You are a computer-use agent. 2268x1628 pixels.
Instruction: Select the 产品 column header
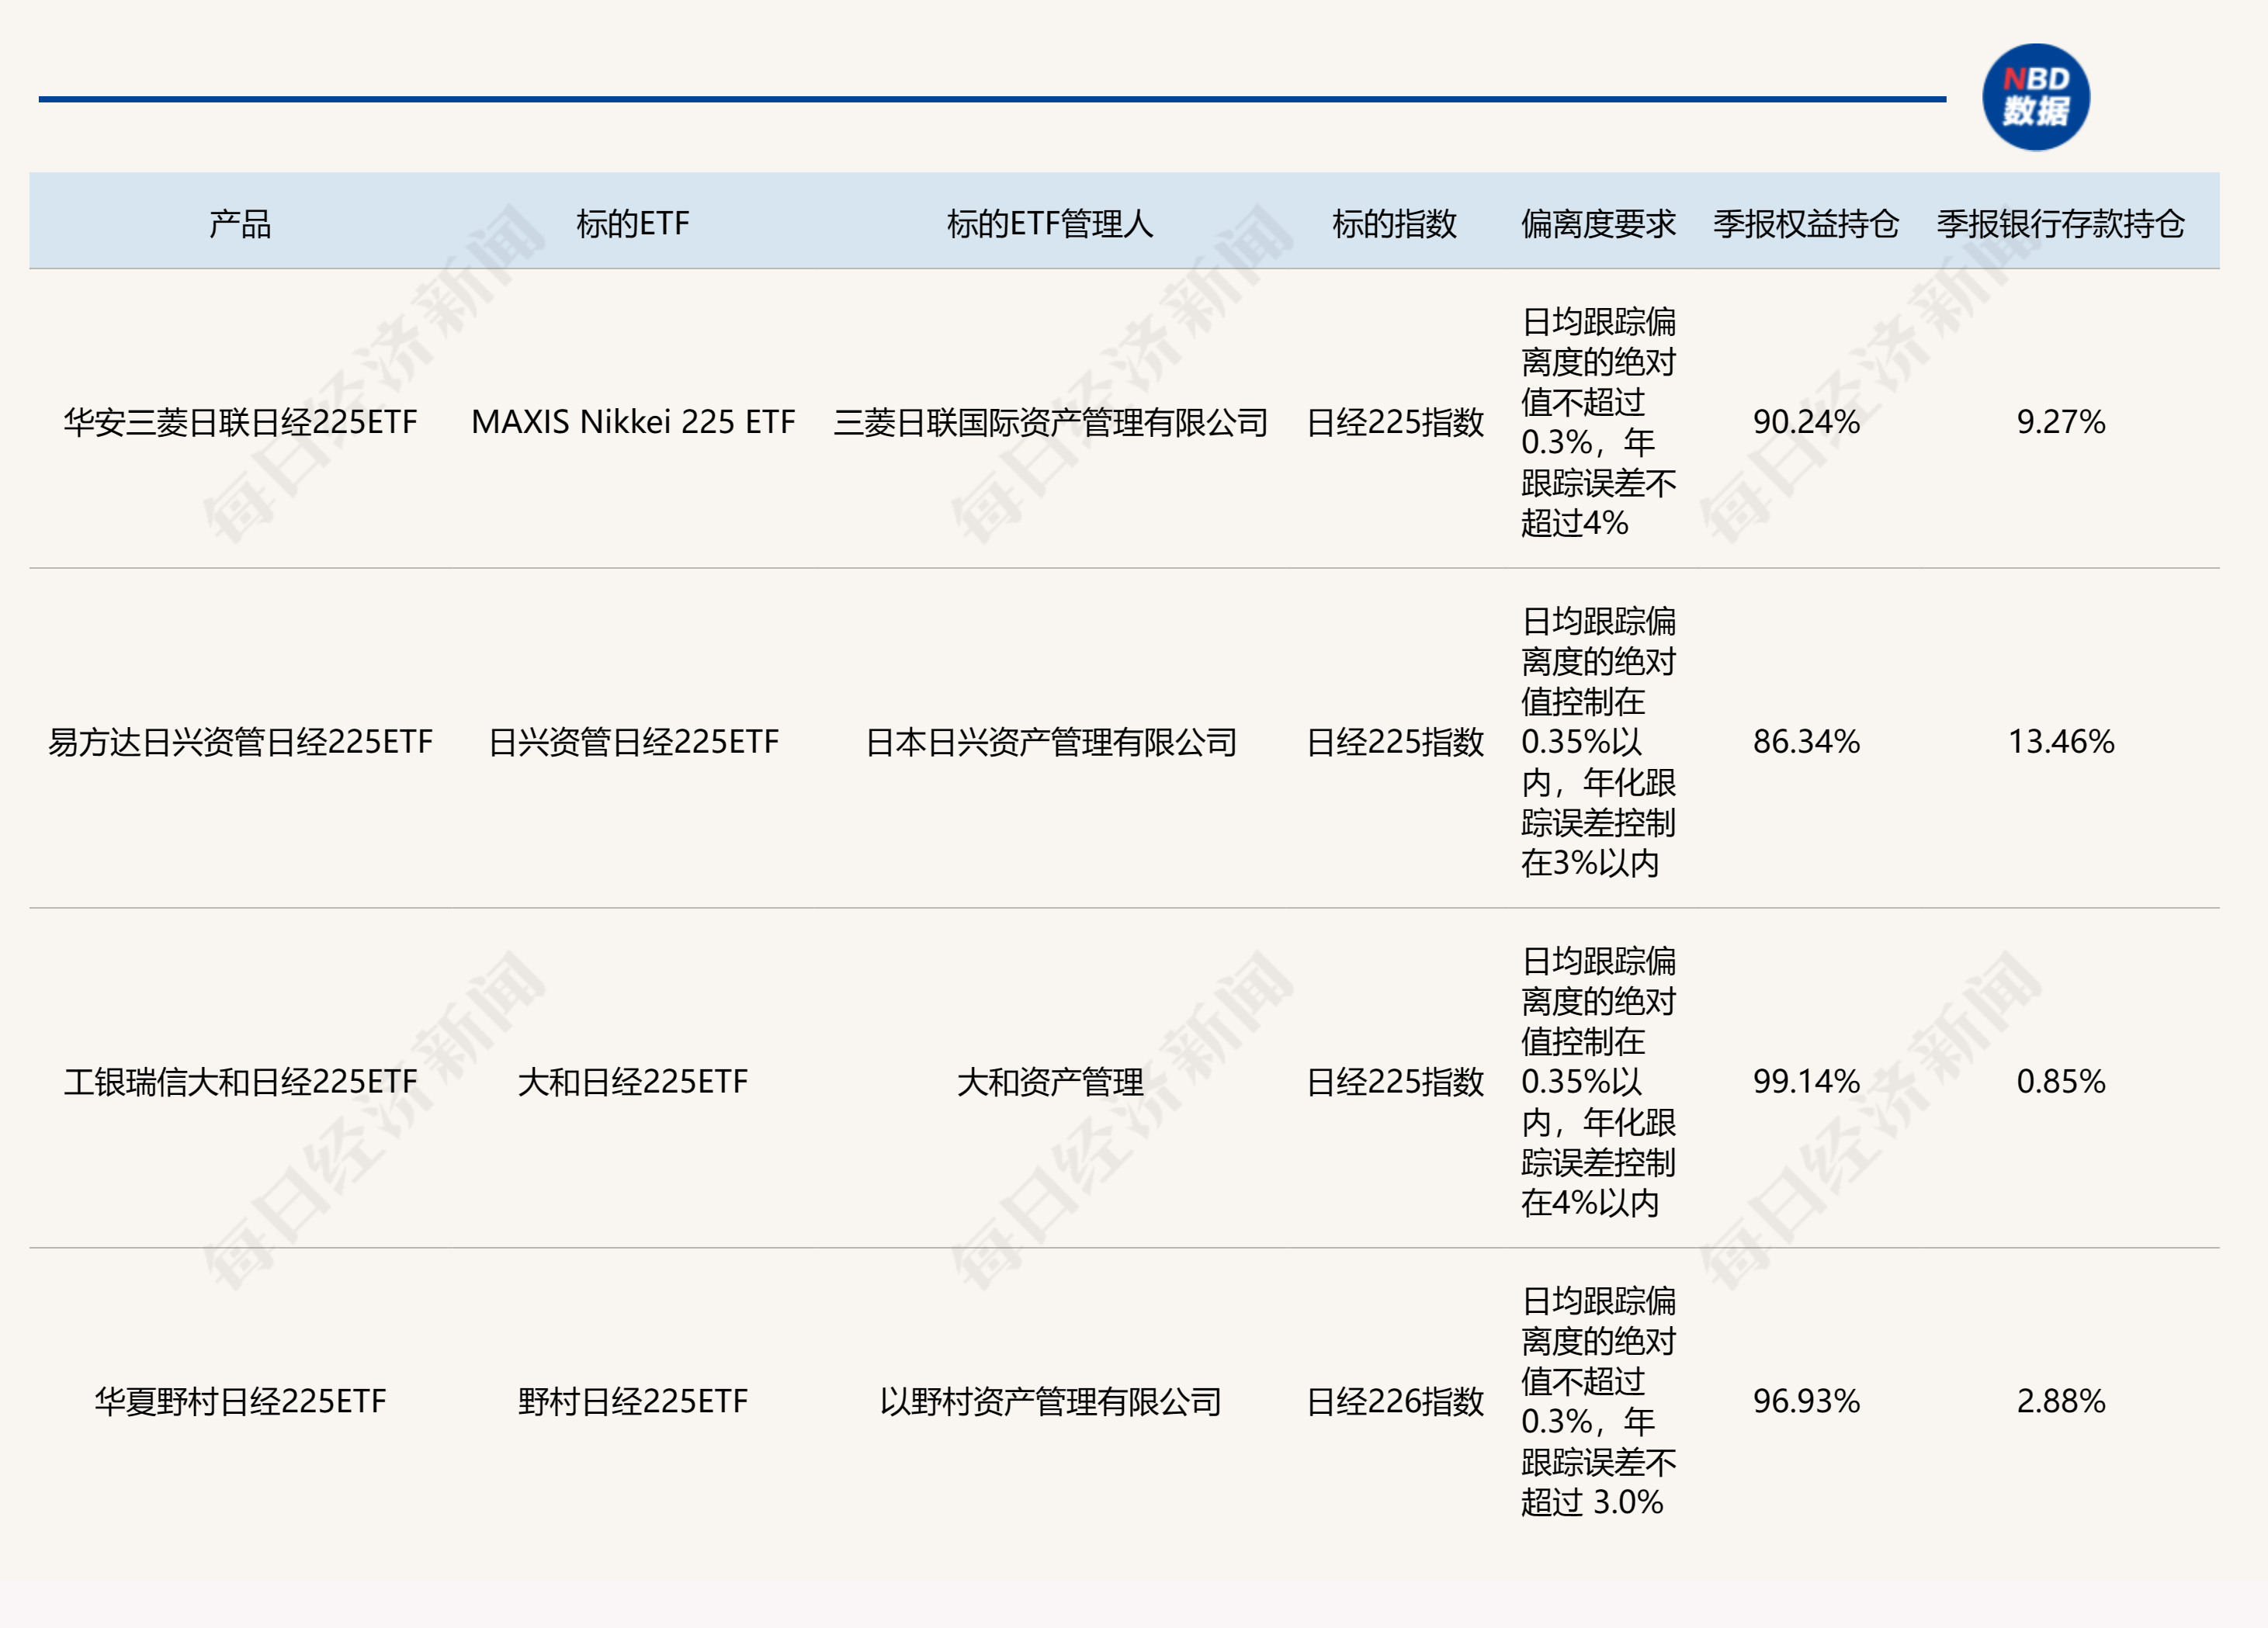point(240,223)
